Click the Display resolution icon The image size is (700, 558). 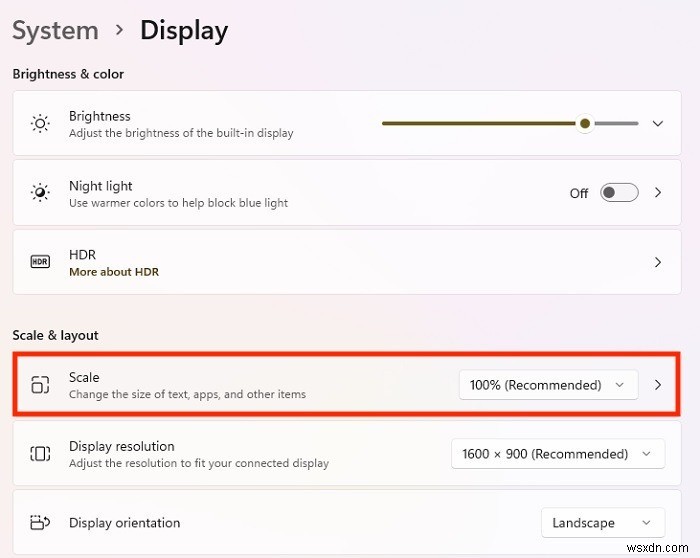tap(40, 454)
